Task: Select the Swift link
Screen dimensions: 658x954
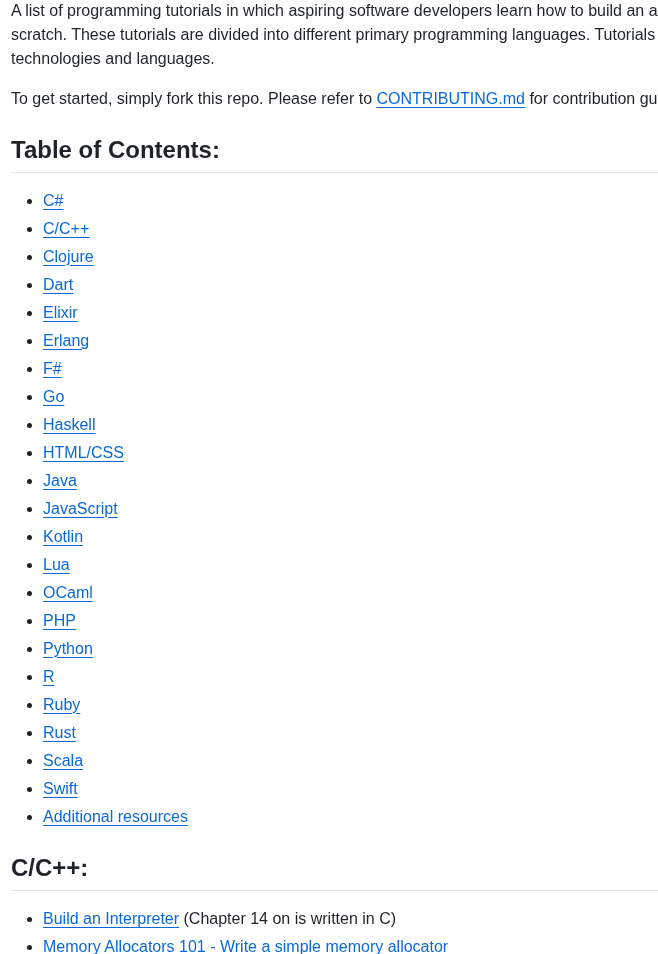Action: pyautogui.click(x=60, y=789)
